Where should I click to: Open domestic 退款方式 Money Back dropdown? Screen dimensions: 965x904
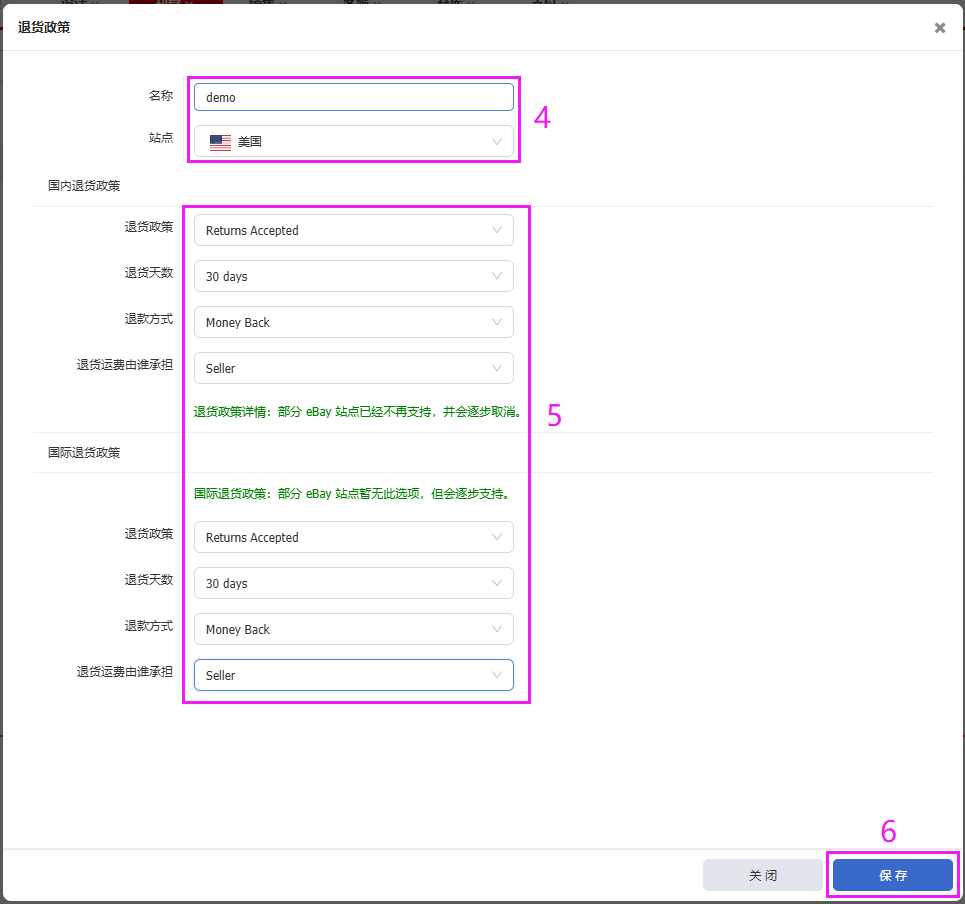click(x=354, y=322)
